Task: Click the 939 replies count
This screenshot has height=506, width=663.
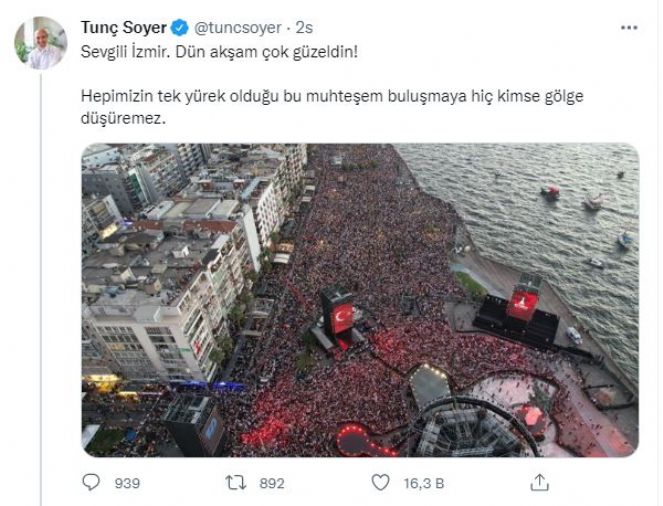Action: click(127, 483)
